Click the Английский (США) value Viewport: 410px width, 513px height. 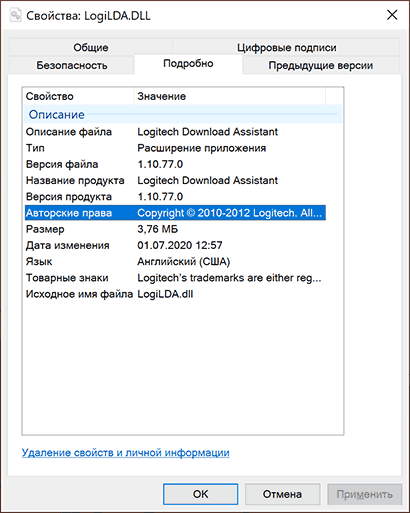184,262
